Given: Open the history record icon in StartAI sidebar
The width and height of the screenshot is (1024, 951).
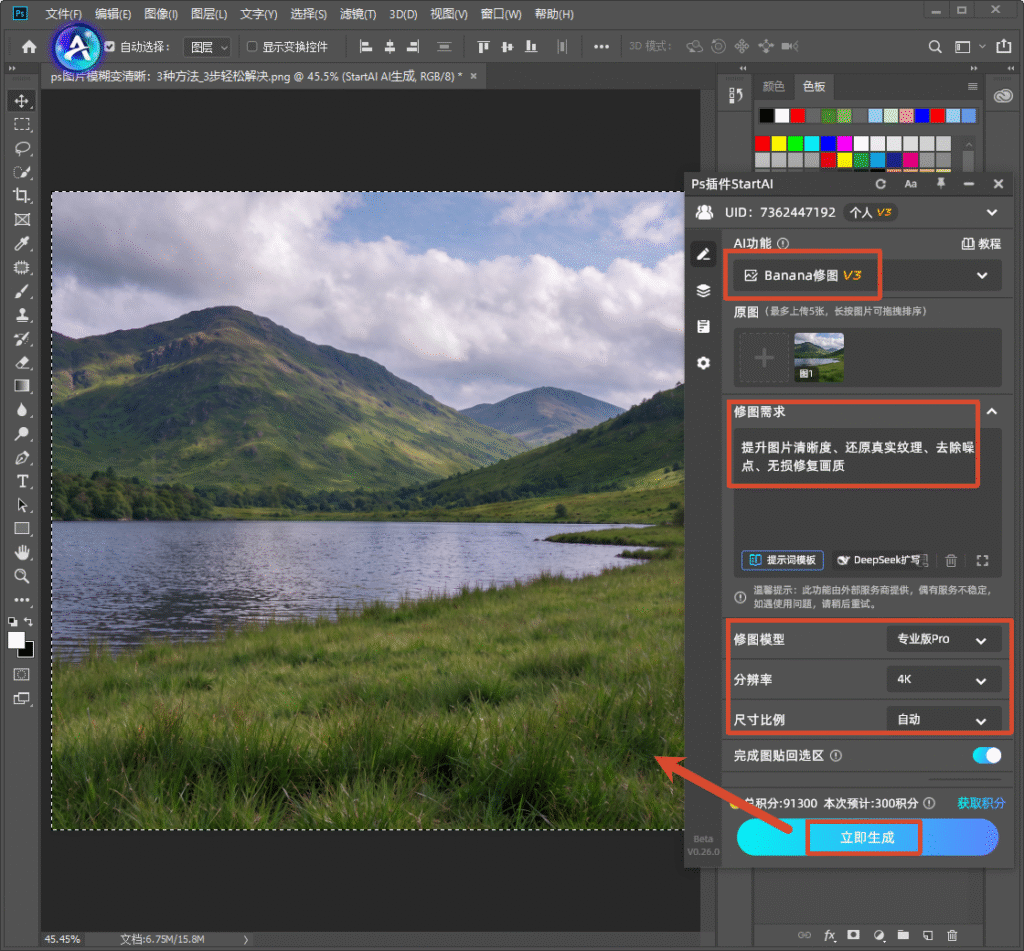Looking at the screenshot, I should [x=703, y=327].
